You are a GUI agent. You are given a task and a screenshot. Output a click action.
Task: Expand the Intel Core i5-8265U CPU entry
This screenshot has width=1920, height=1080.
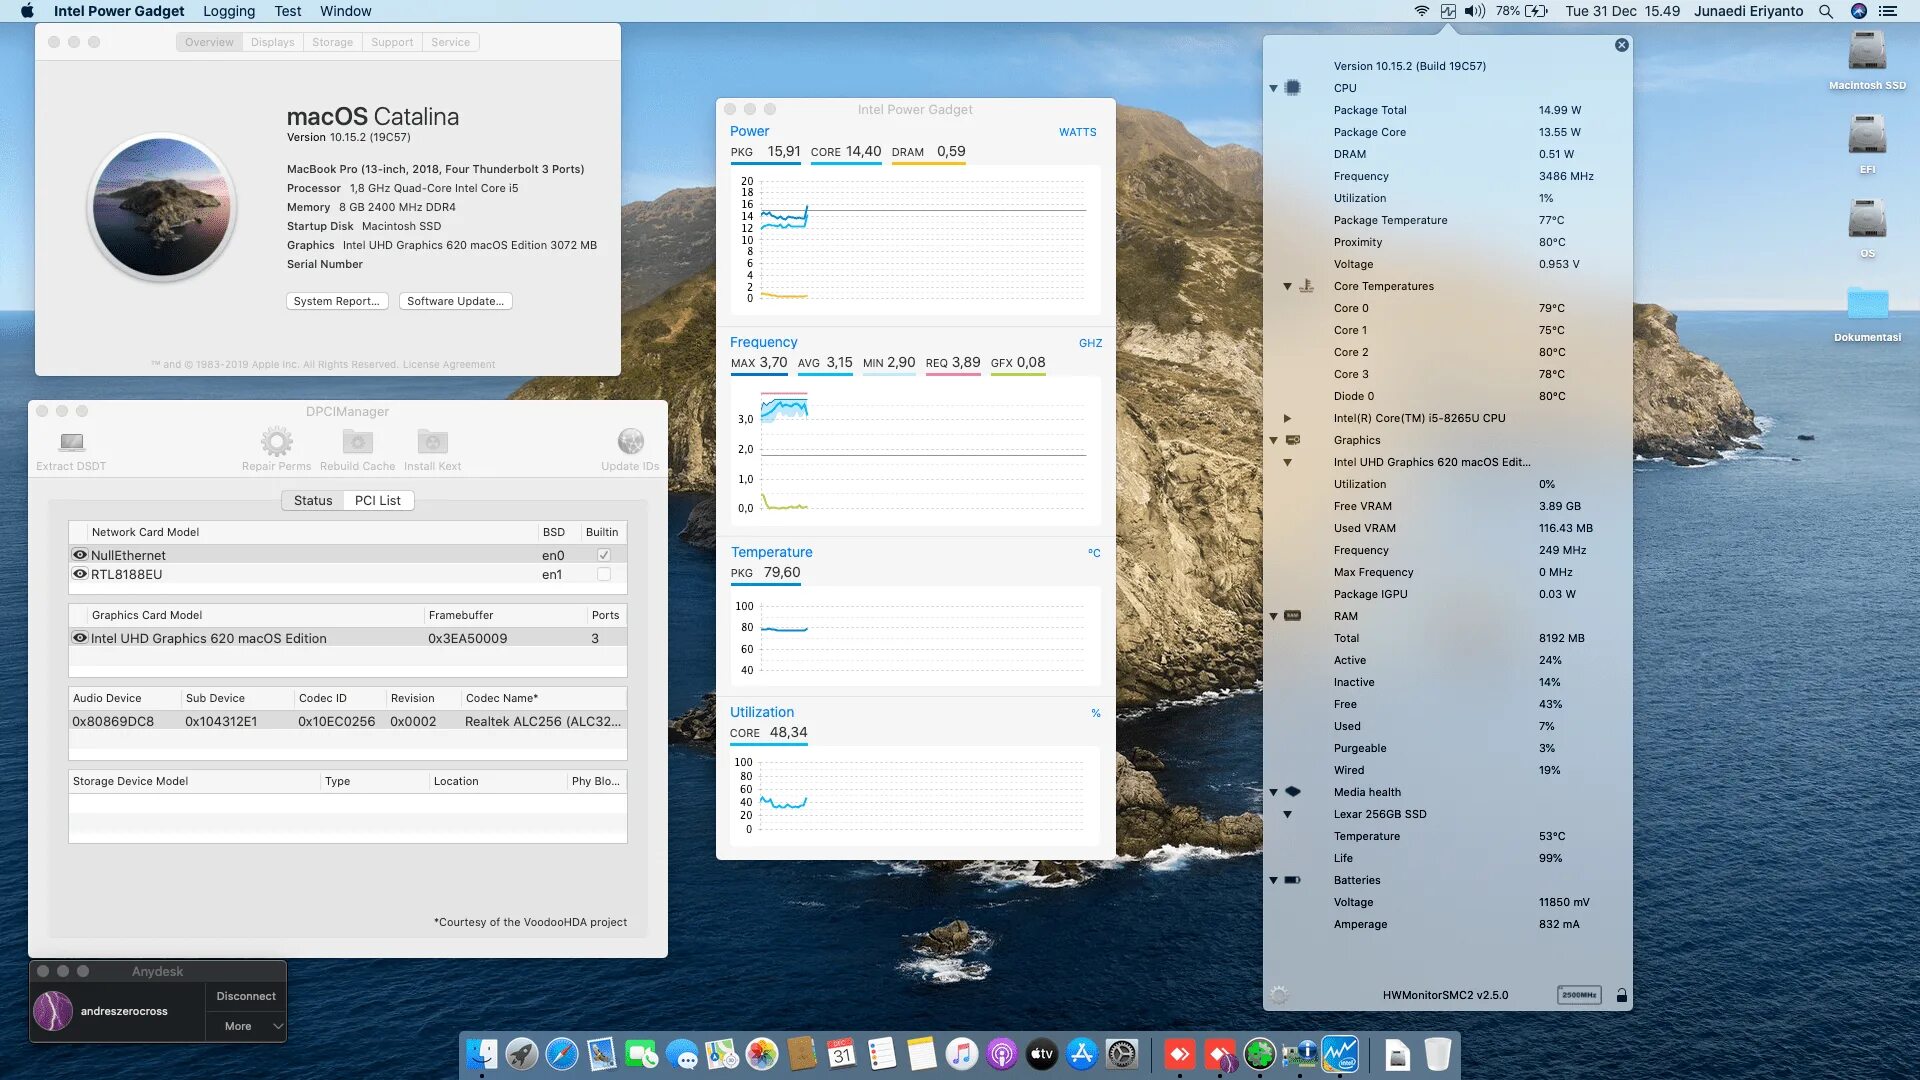[x=1287, y=418]
